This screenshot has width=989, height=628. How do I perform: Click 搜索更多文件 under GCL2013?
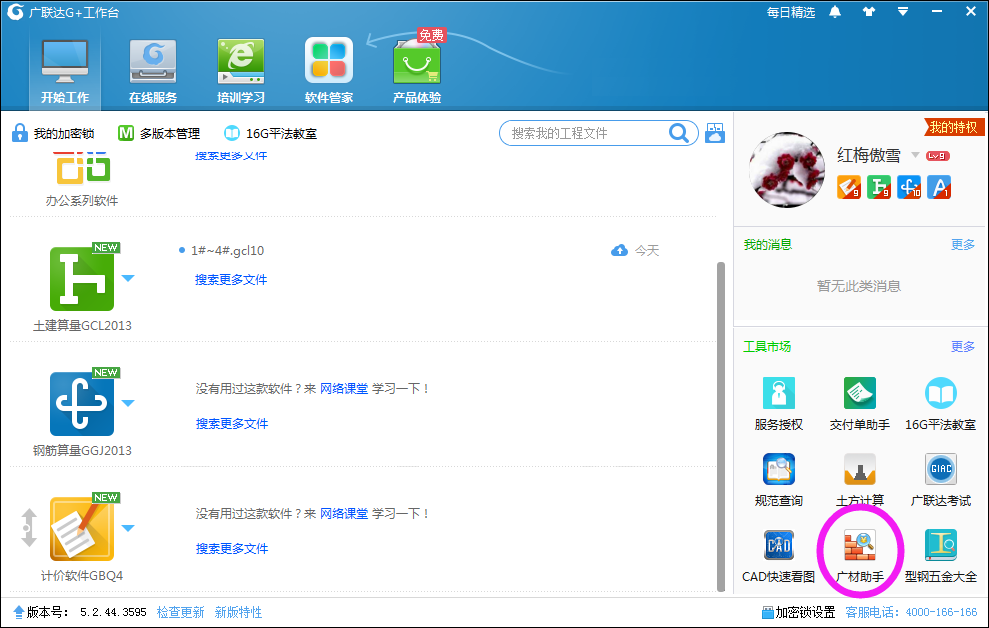(x=231, y=279)
